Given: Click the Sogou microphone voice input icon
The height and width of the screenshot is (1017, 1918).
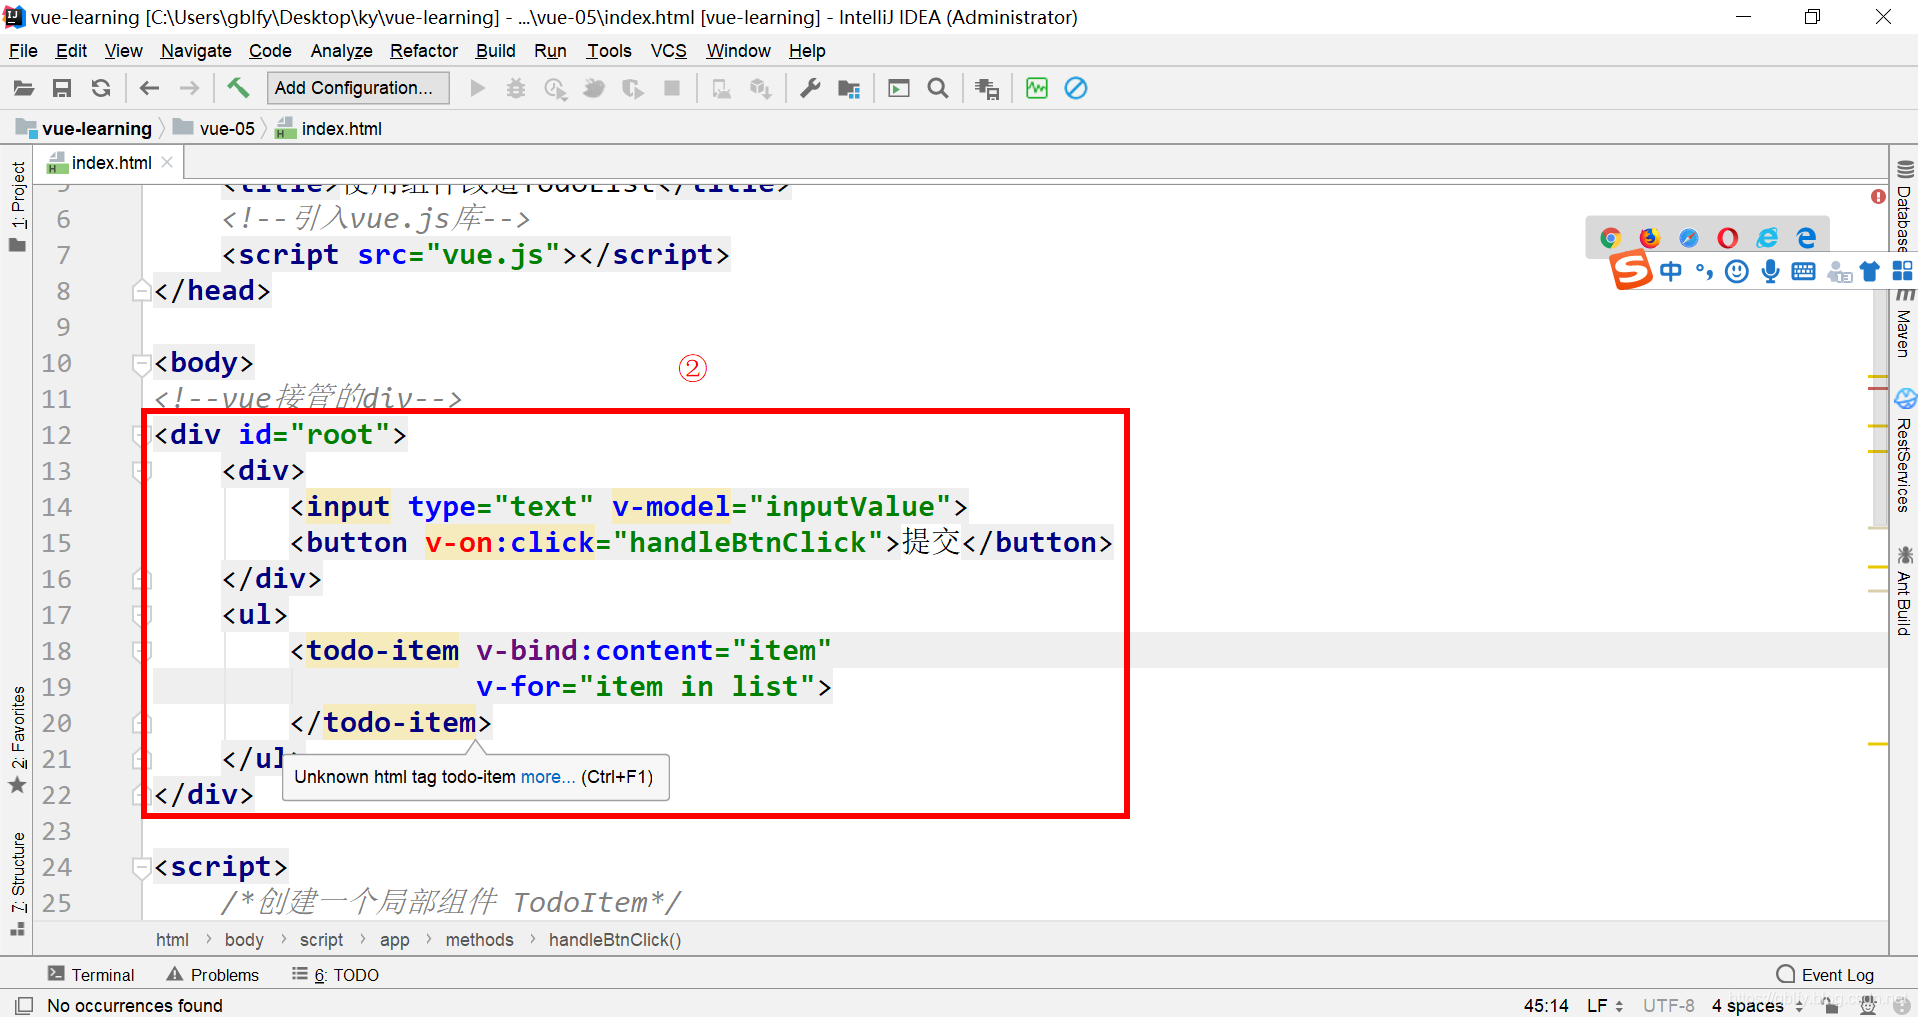Looking at the screenshot, I should [1770, 271].
